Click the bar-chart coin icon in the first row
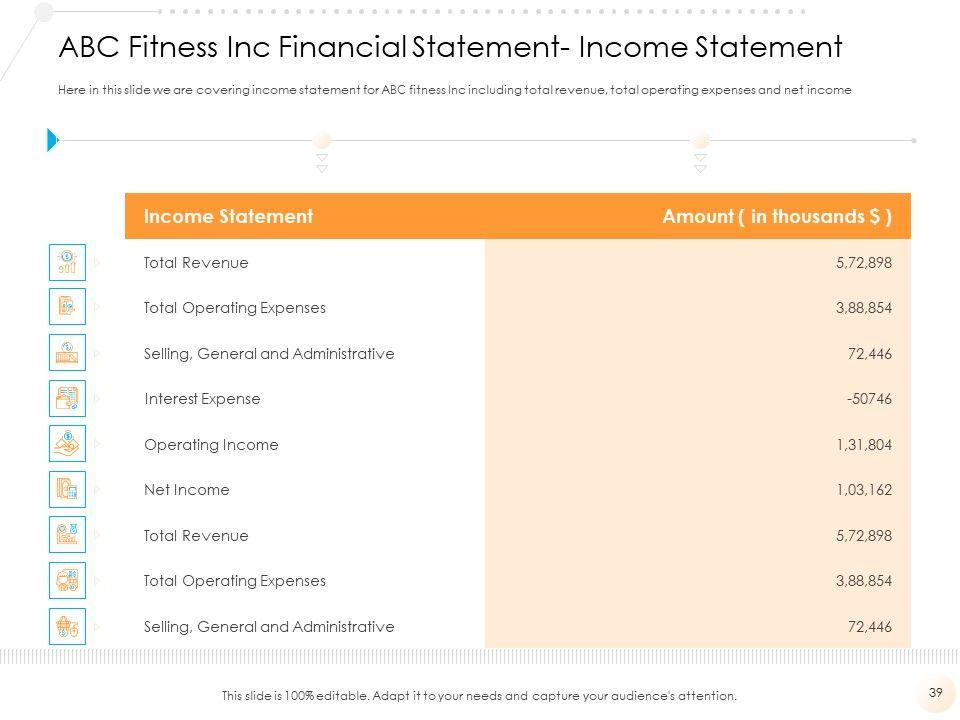 67,262
